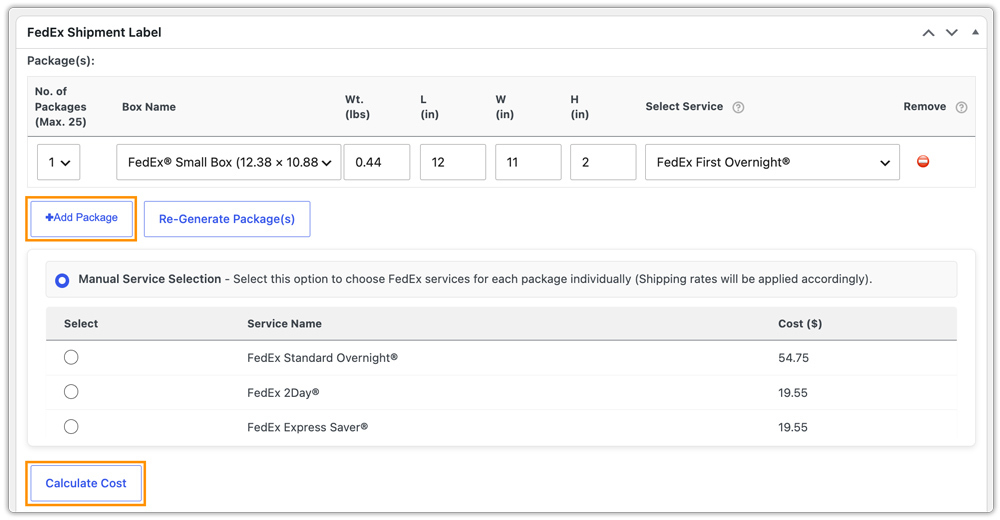Image resolution: width=1000 pixels, height=520 pixels.
Task: Click the Add Package button
Action: tap(82, 218)
